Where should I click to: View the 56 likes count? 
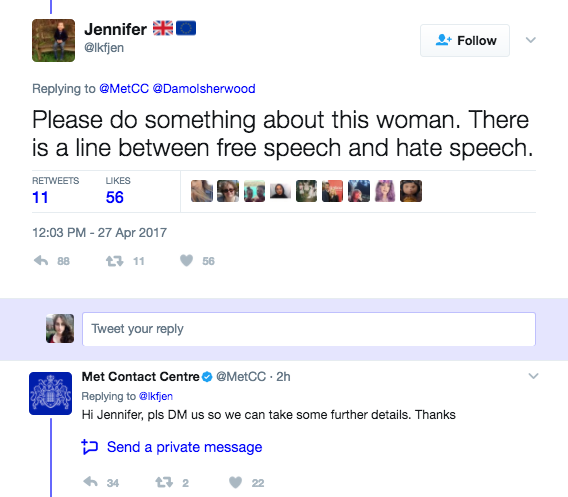114,197
